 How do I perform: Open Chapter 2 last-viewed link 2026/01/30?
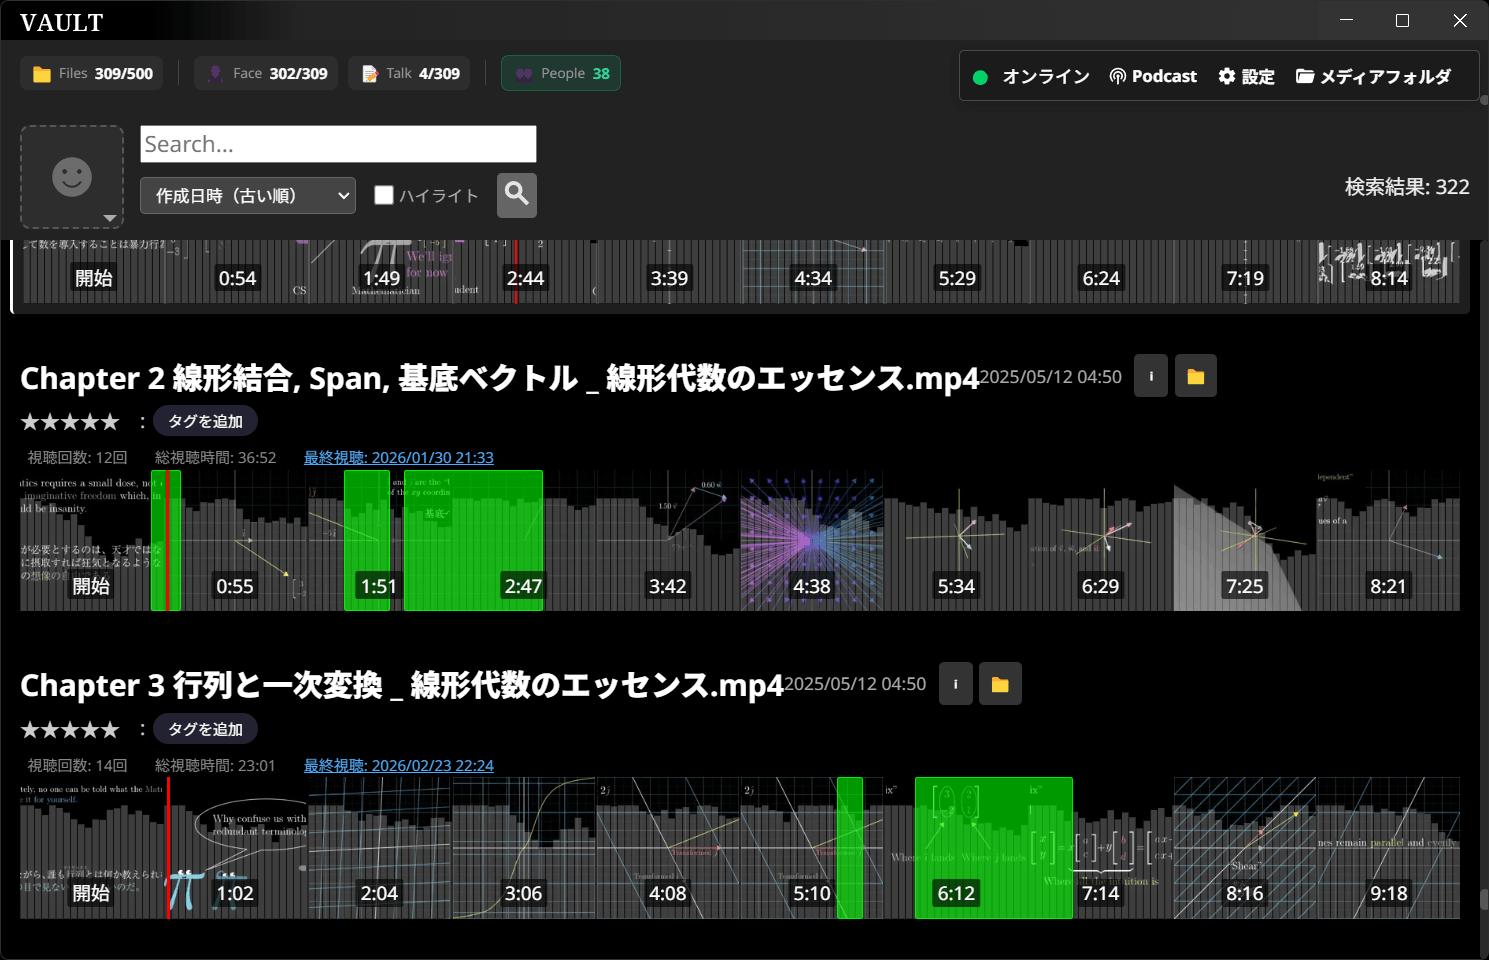click(399, 457)
